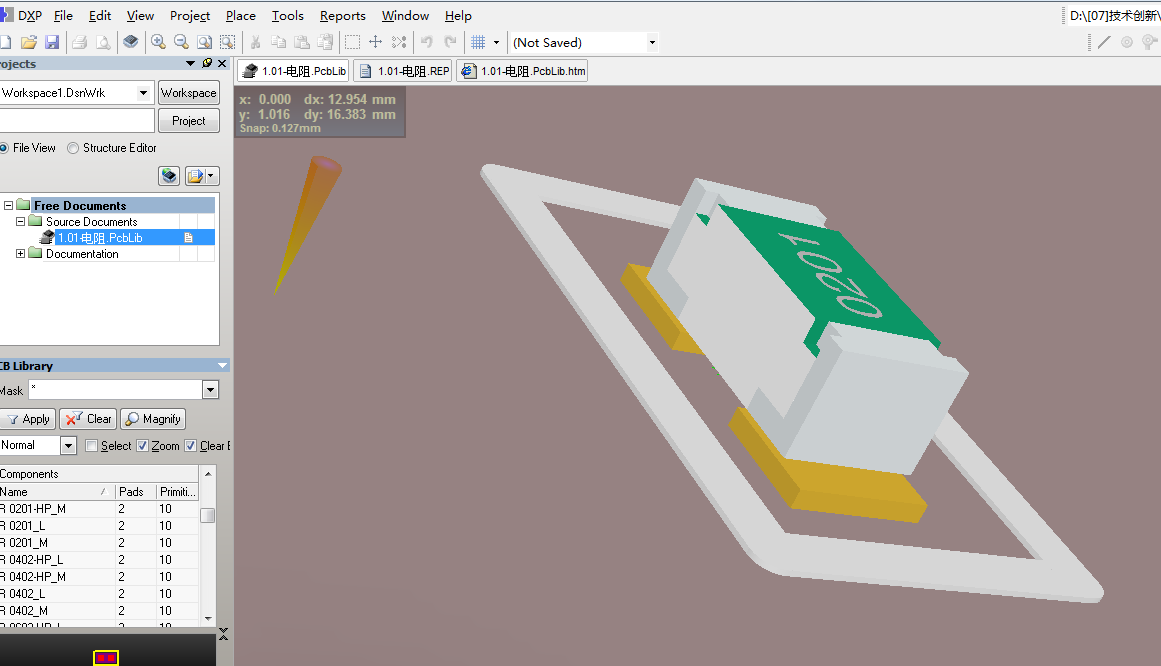The image size is (1161, 666).
Task: Open the Reports menu
Action: tap(343, 16)
